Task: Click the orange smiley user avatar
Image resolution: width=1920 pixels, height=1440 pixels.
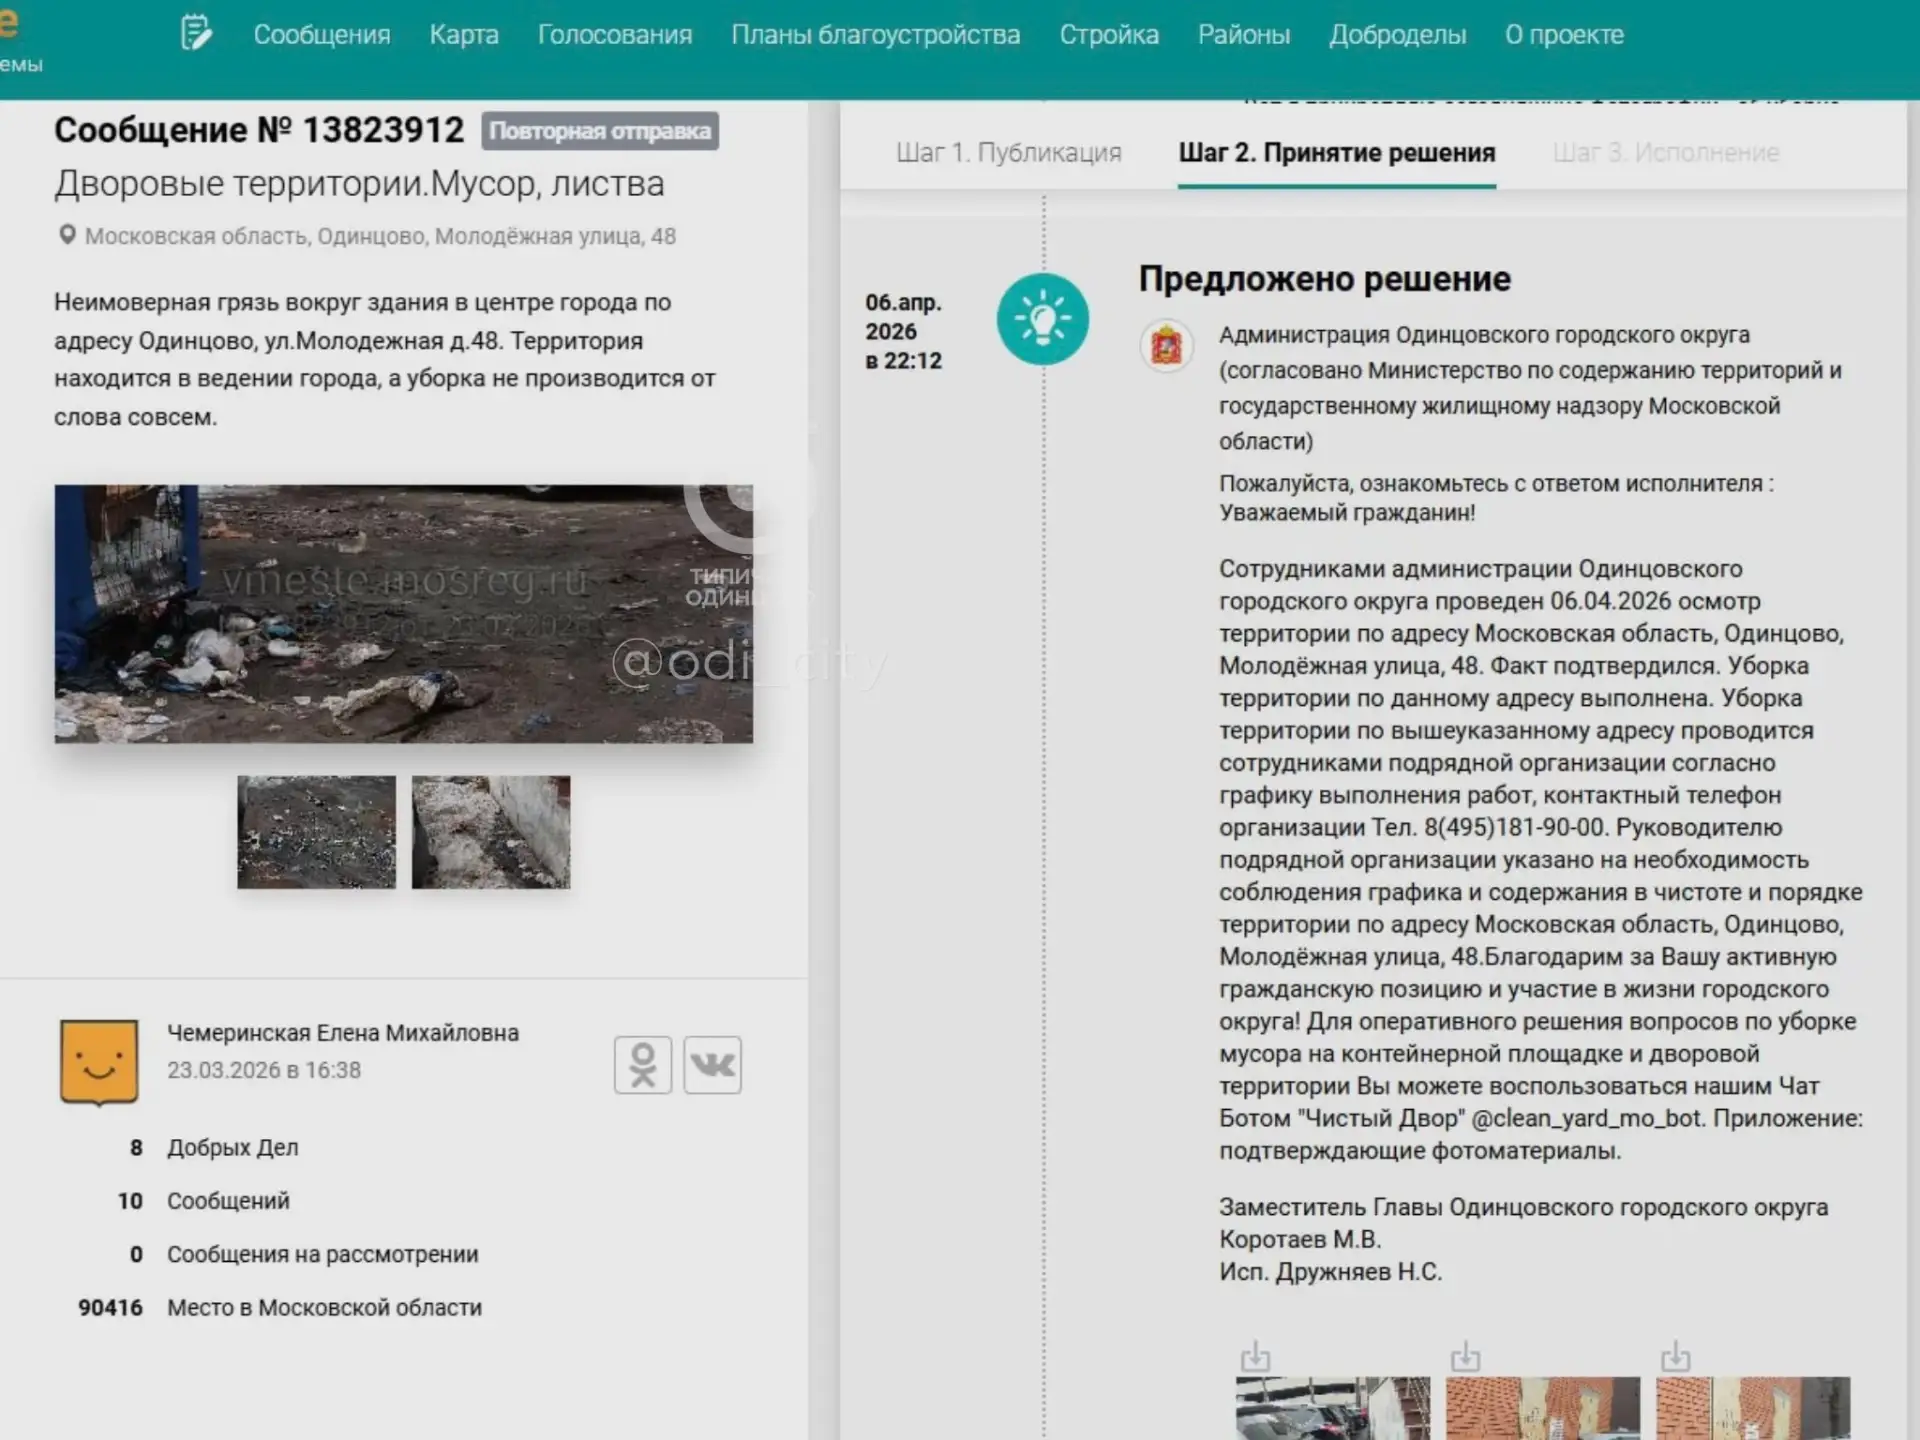Action: point(99,1062)
